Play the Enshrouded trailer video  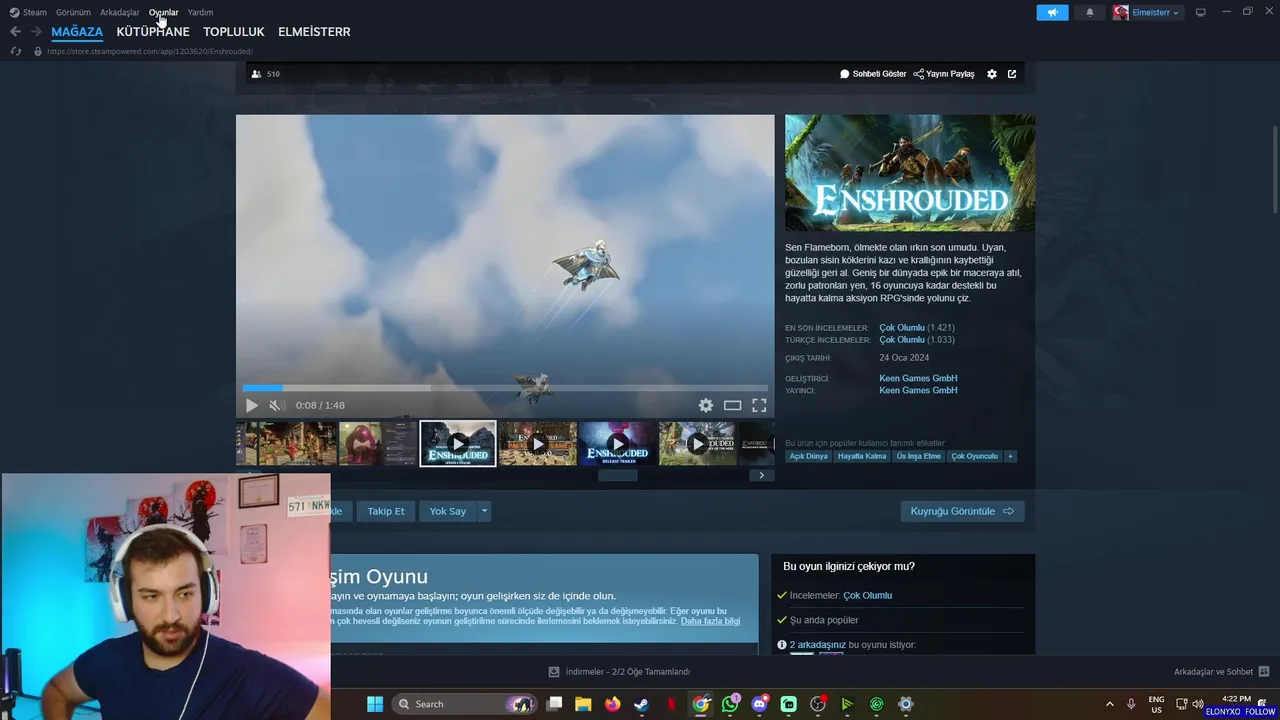(252, 405)
